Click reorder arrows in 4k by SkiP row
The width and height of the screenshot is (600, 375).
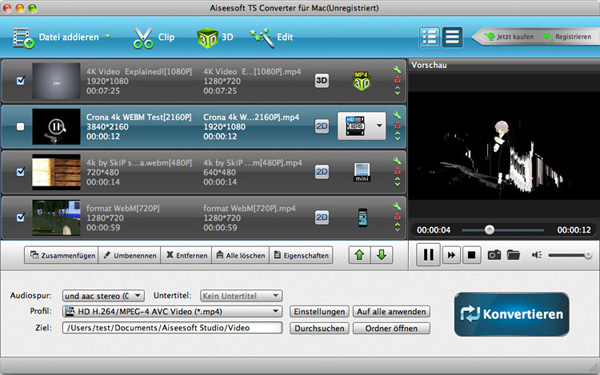397,181
